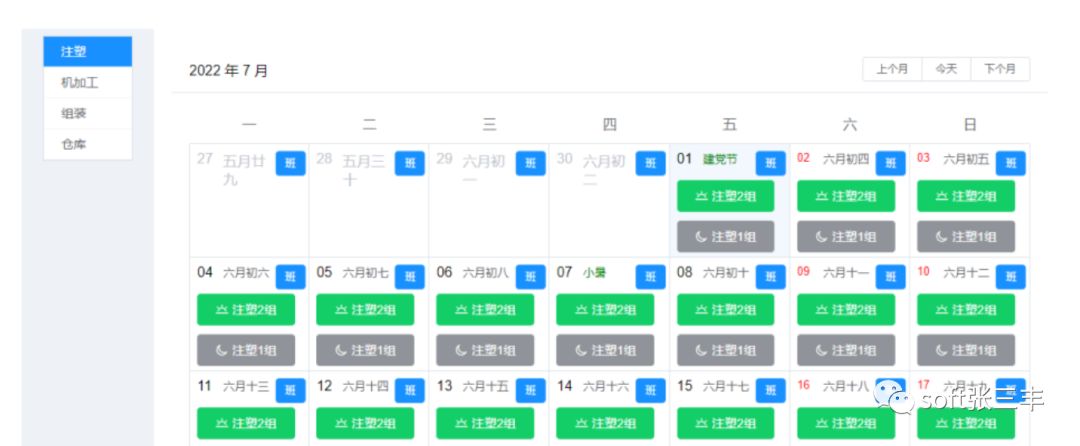
Task: Click the 班 icon on June 27
Action: click(x=290, y=163)
